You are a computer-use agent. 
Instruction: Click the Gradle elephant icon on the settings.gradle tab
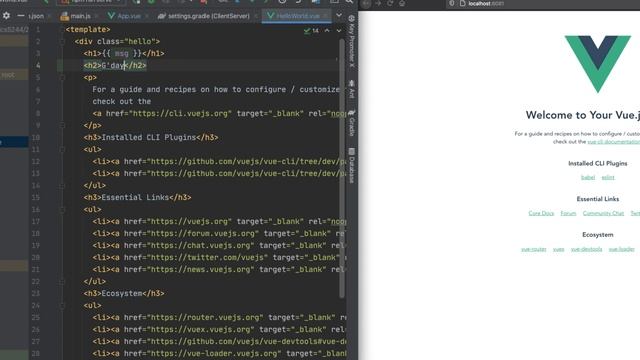coord(162,16)
